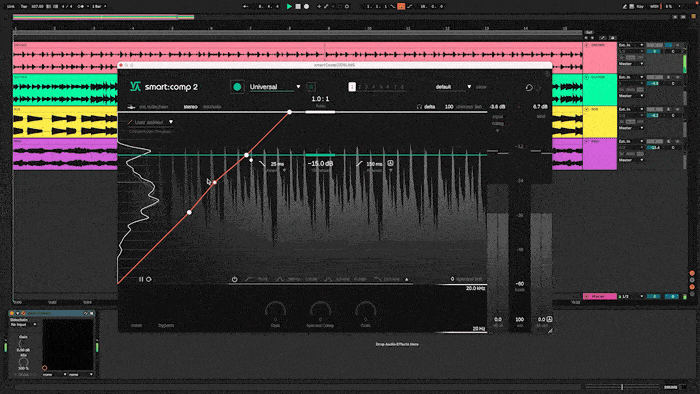Viewport: 700px width, 394px height.
Task: Click the Tap tempo button
Action: [x=24, y=6]
